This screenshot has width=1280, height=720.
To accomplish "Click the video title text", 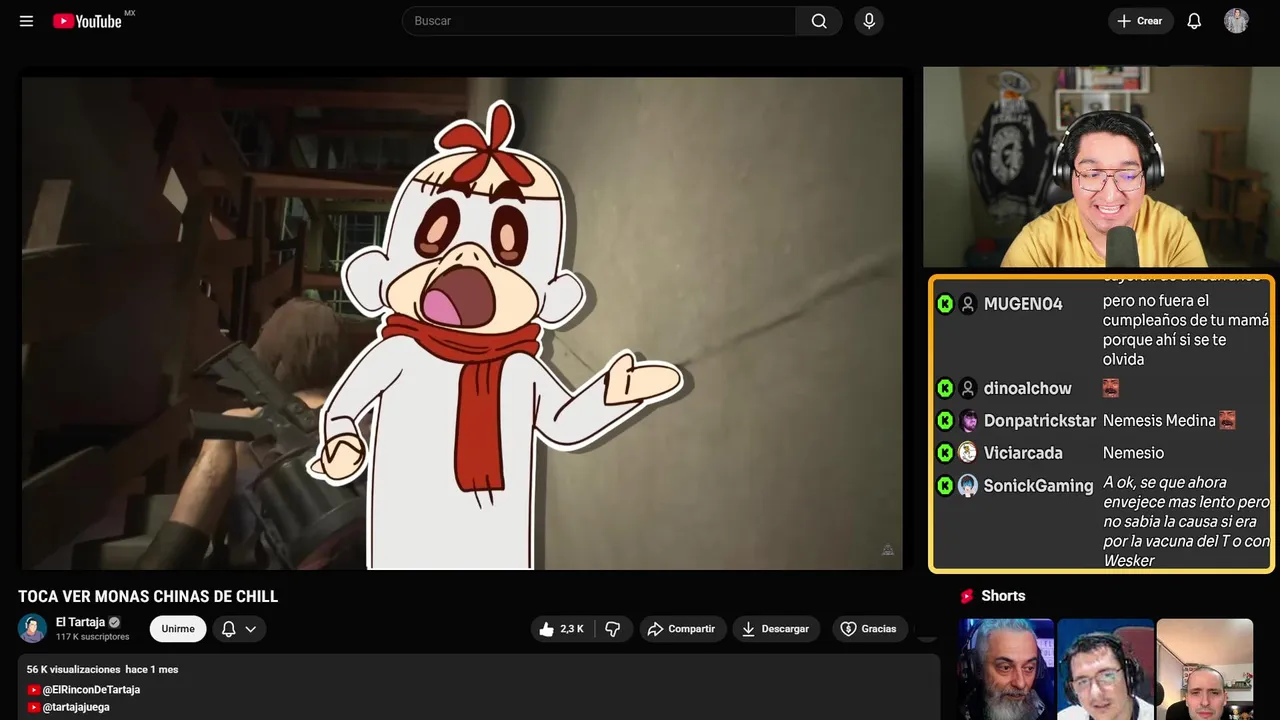I will [x=148, y=597].
